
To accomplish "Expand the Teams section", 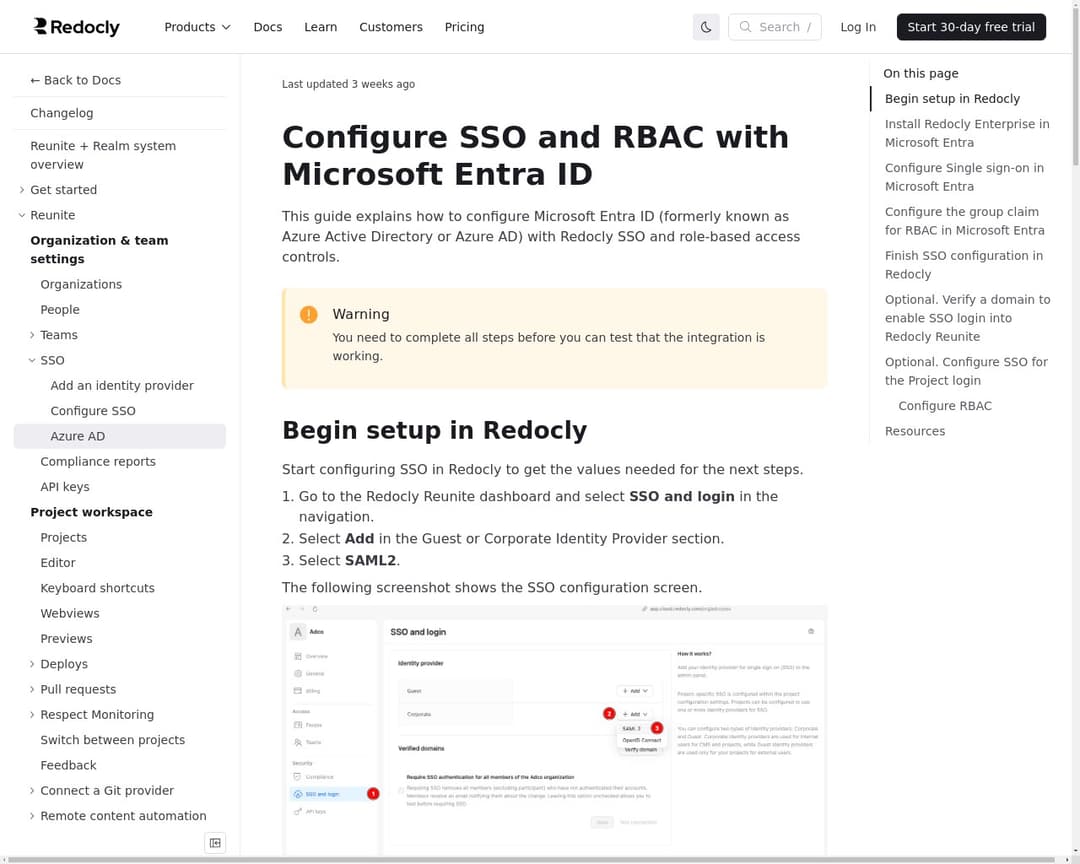I will (59, 335).
